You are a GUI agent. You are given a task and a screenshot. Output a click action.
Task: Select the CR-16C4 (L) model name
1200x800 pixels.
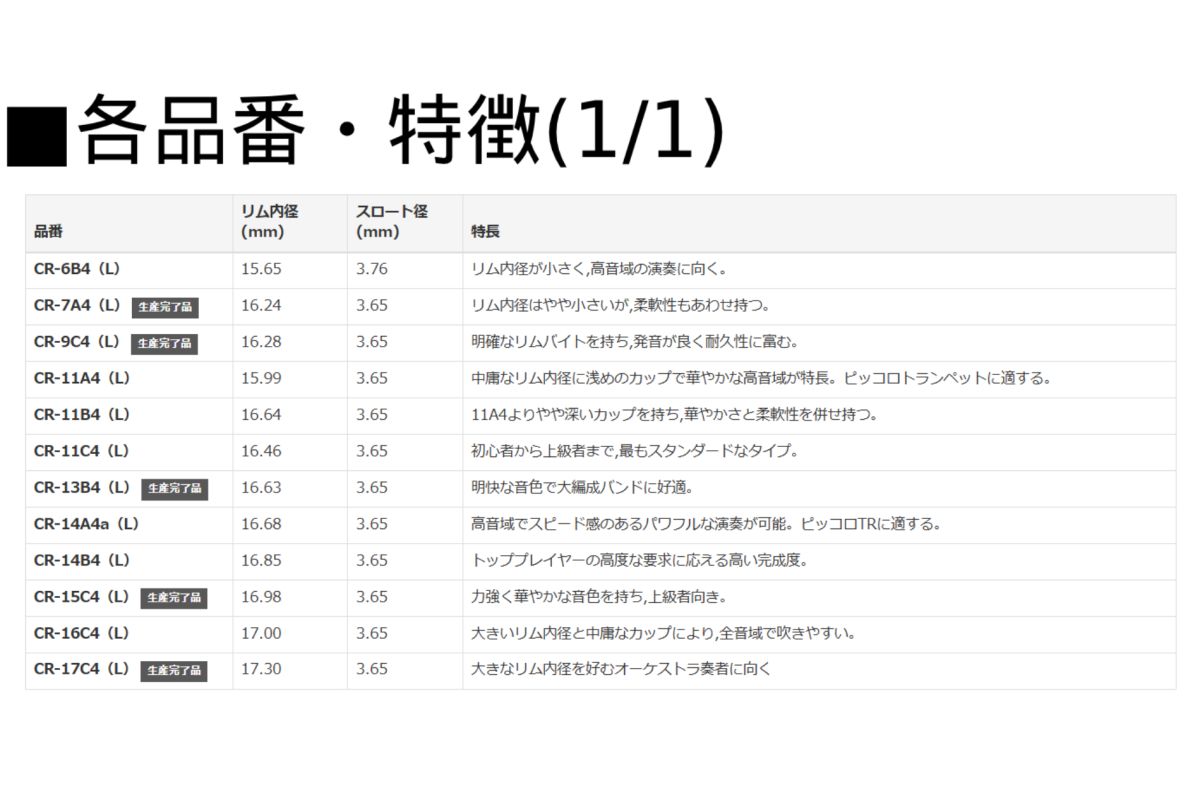81,633
